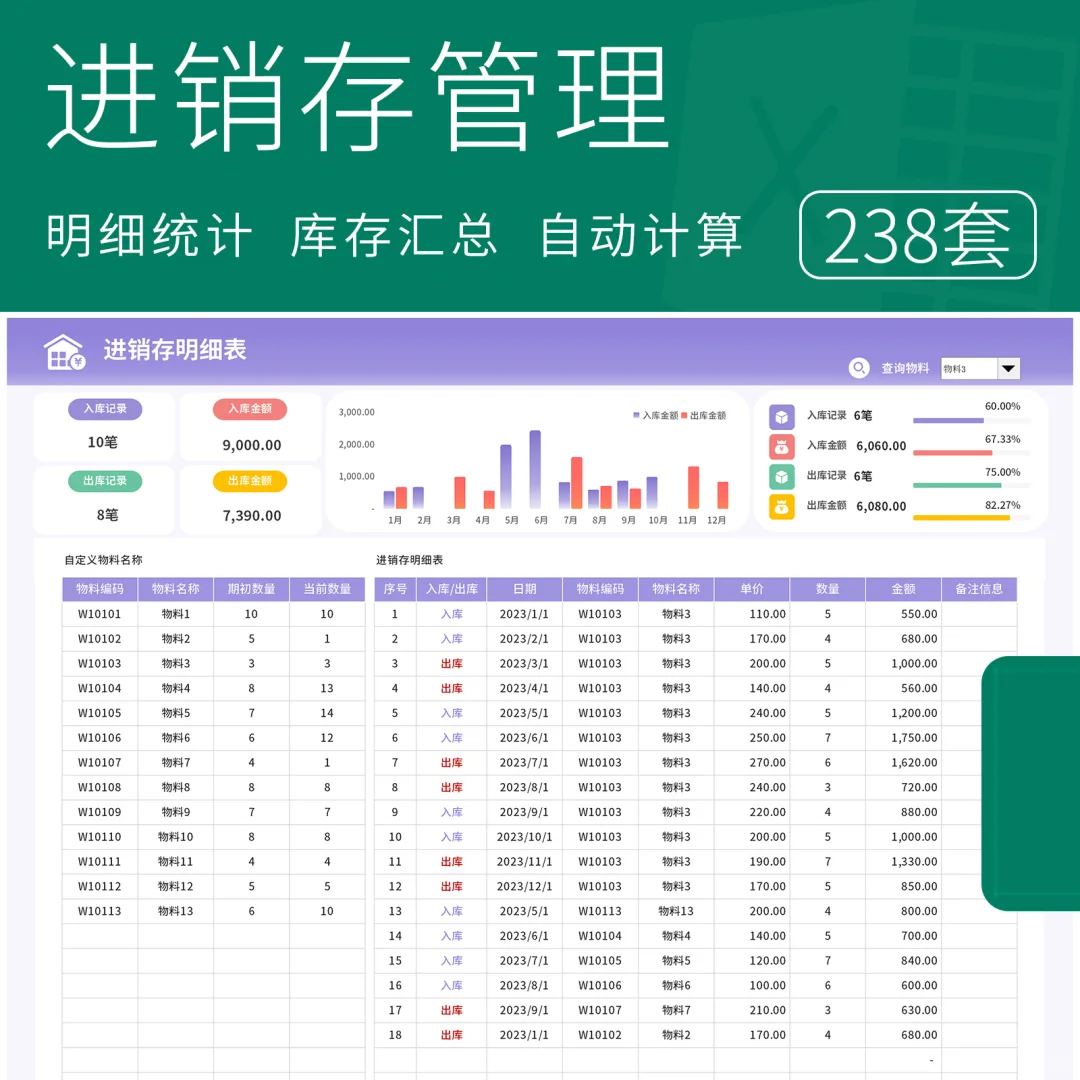Image resolution: width=1080 pixels, height=1080 pixels.
Task: Click the search magnifier icon
Action: (859, 368)
